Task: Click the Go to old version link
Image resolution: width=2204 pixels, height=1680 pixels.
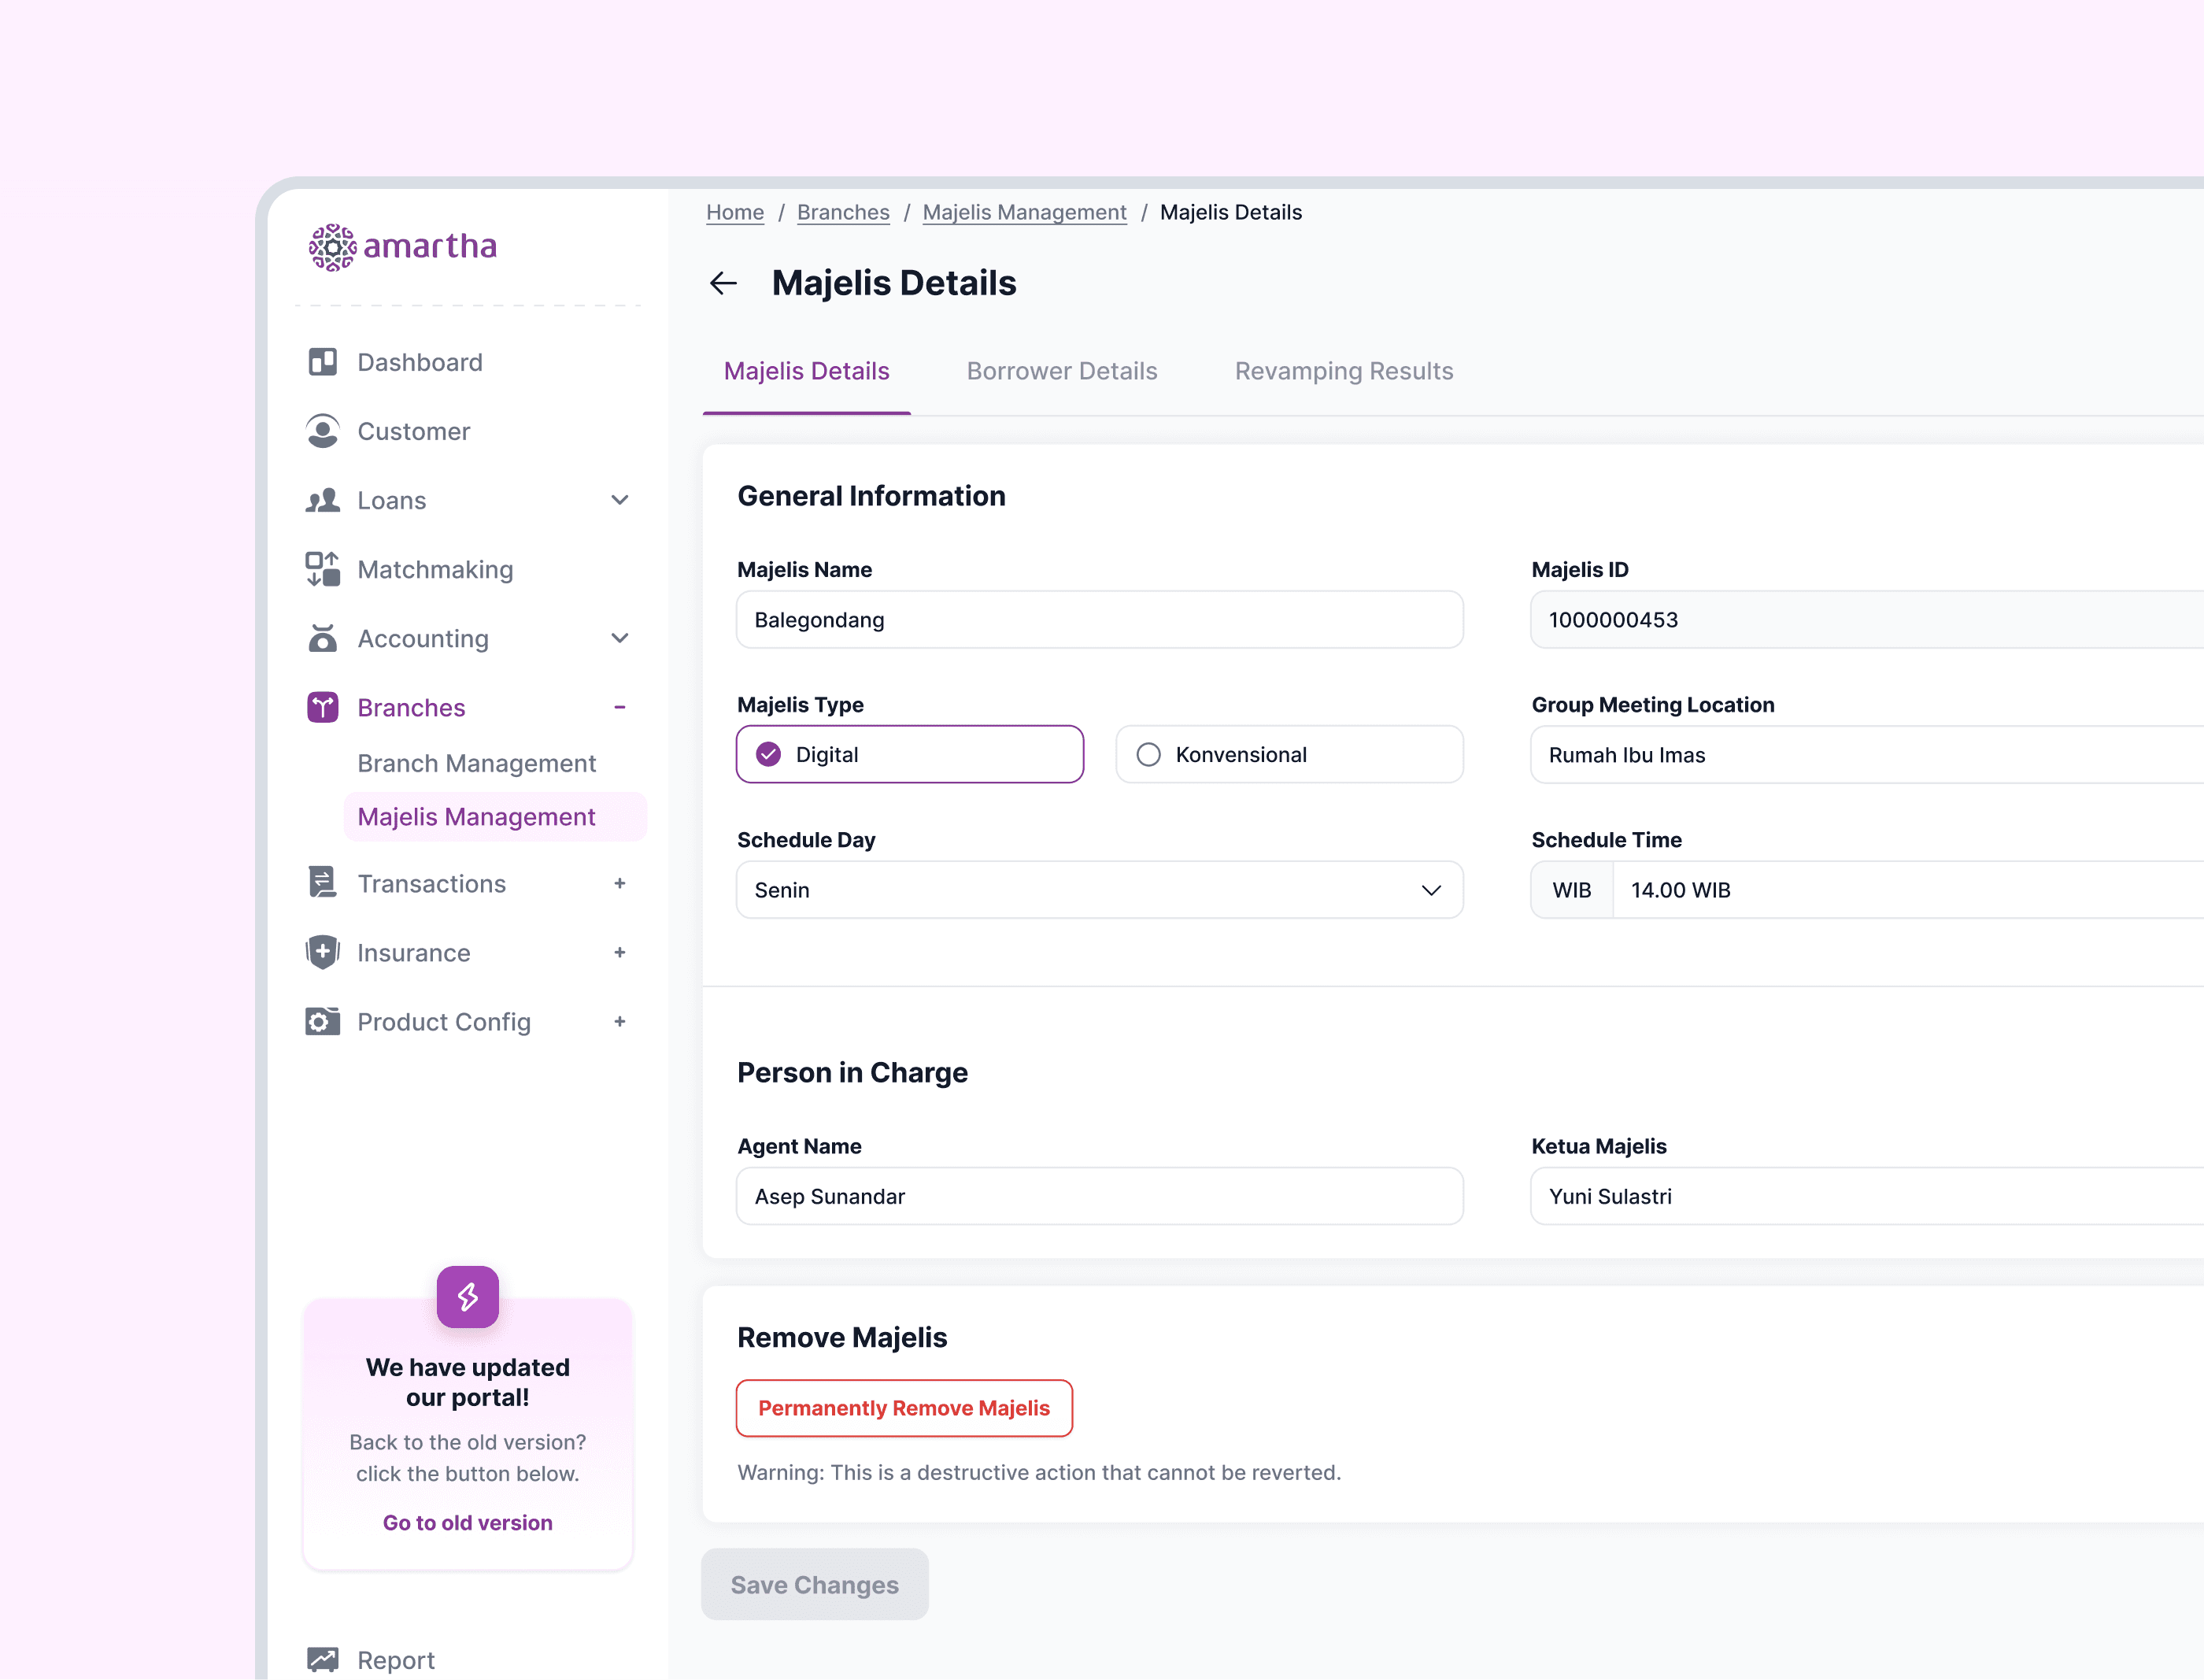Action: [467, 1522]
